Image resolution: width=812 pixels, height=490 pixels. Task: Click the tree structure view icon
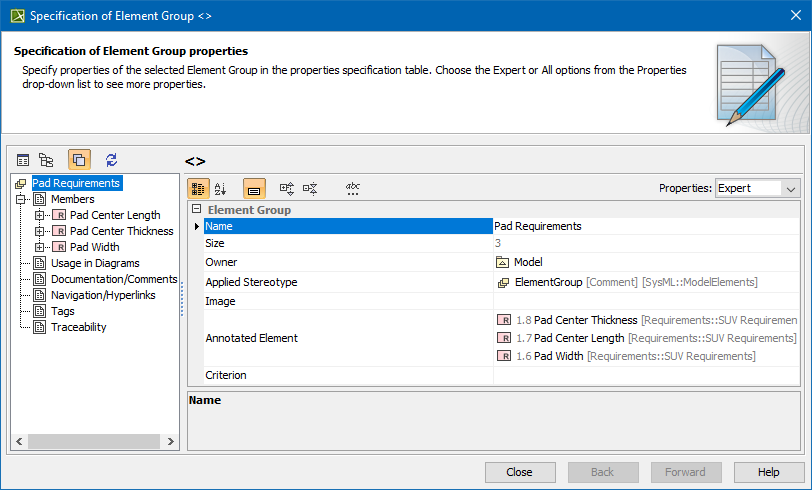coord(46,160)
